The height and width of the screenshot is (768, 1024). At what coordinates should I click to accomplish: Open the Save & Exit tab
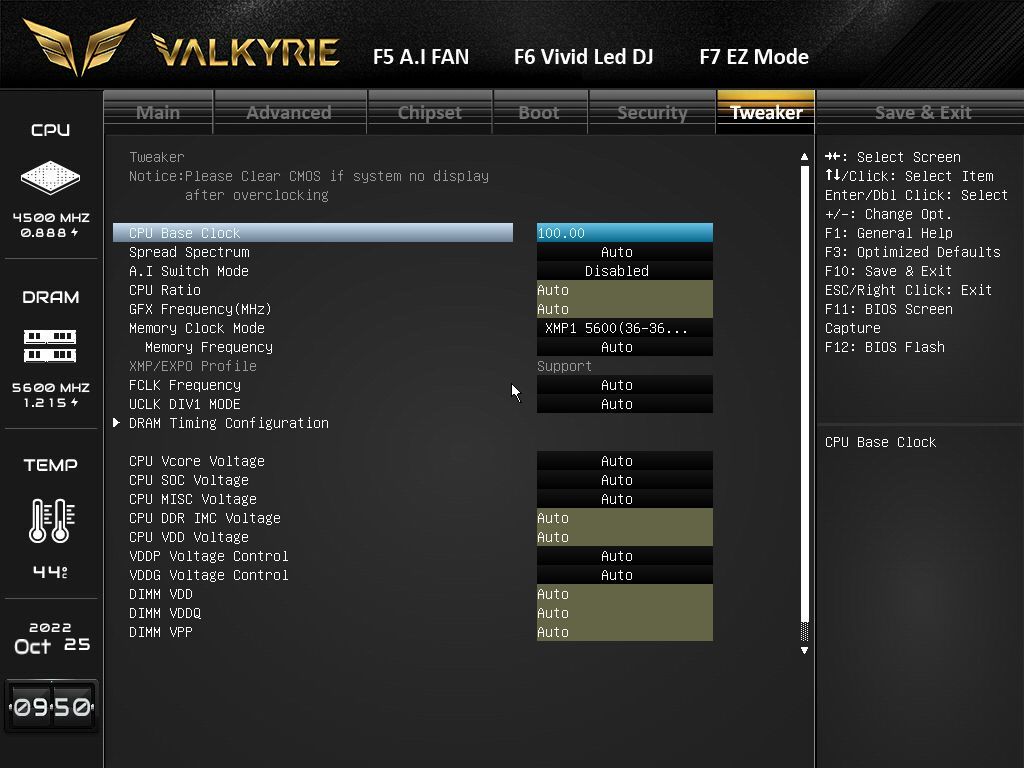[923, 112]
